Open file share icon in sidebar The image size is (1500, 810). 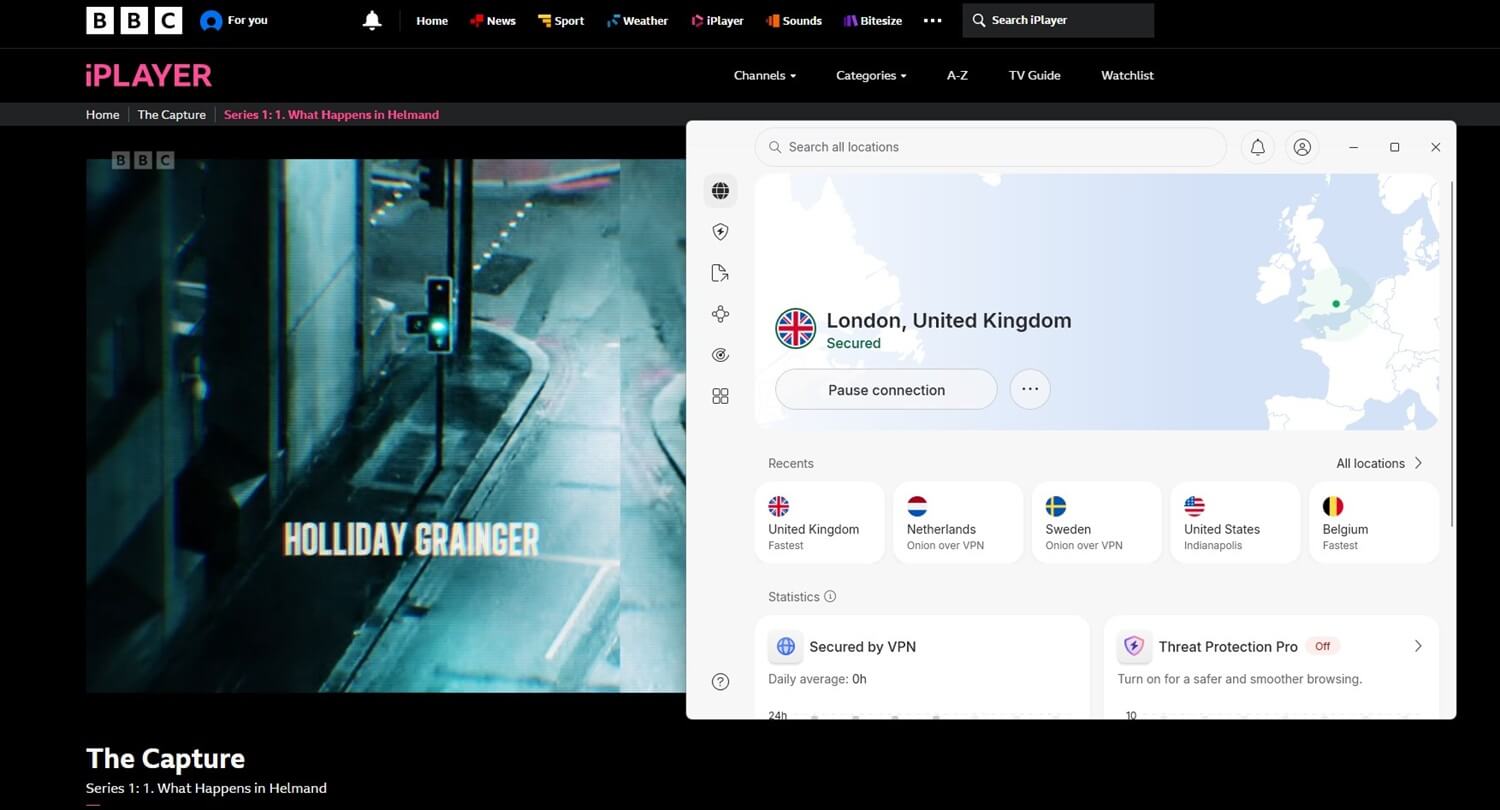[x=720, y=273]
